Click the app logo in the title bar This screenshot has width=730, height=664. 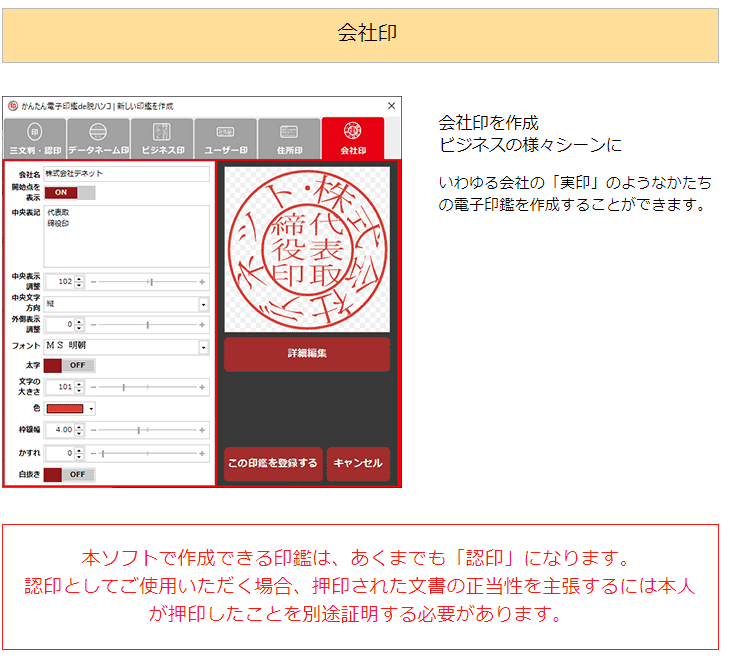tap(13, 106)
